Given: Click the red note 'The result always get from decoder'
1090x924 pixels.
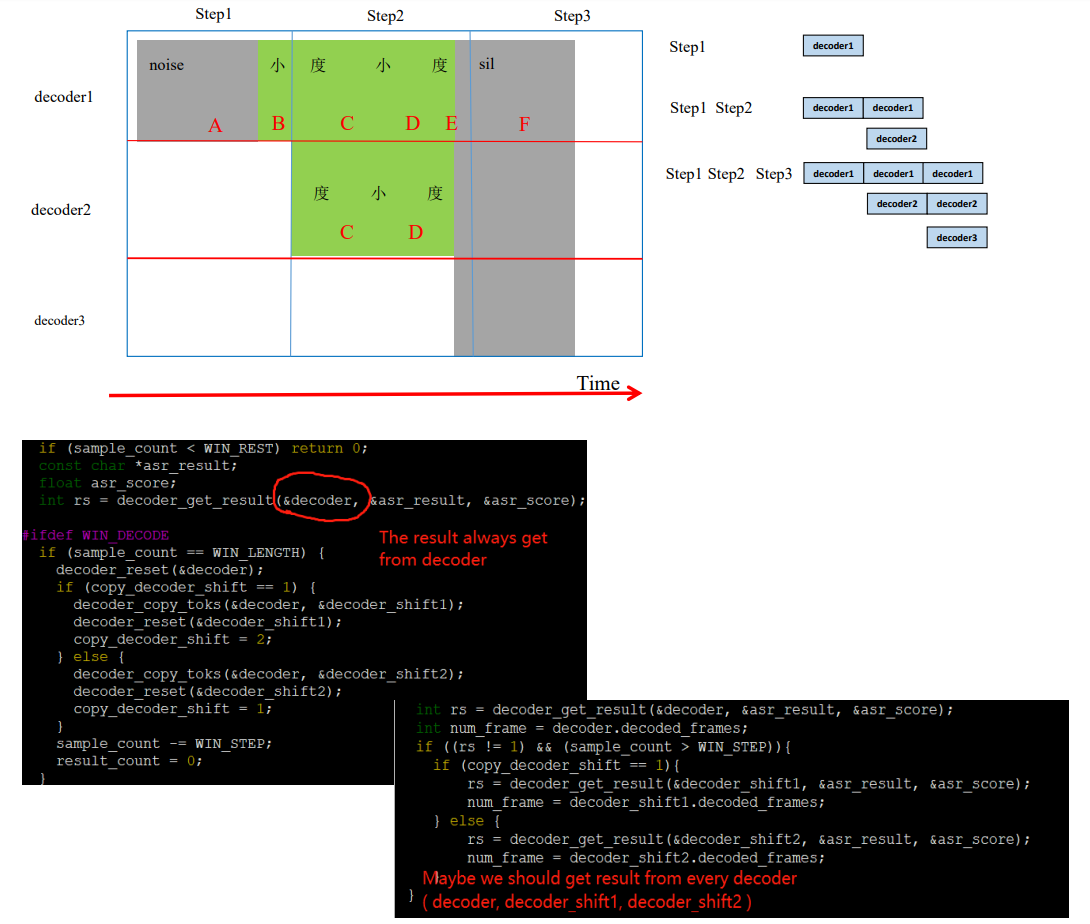Looking at the screenshot, I should [463, 549].
